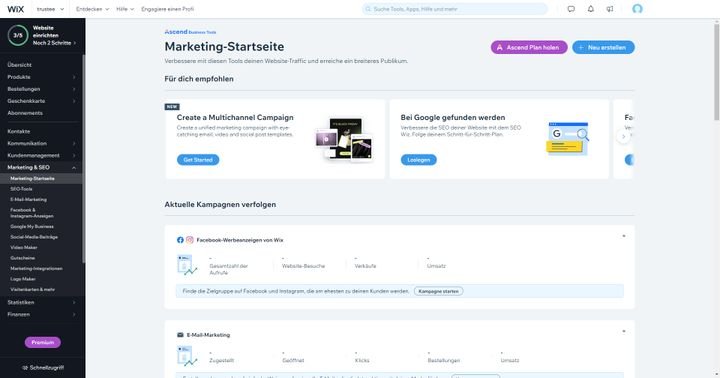720x378 pixels.
Task: Click the Google SEO illustration
Action: pyautogui.click(x=568, y=139)
